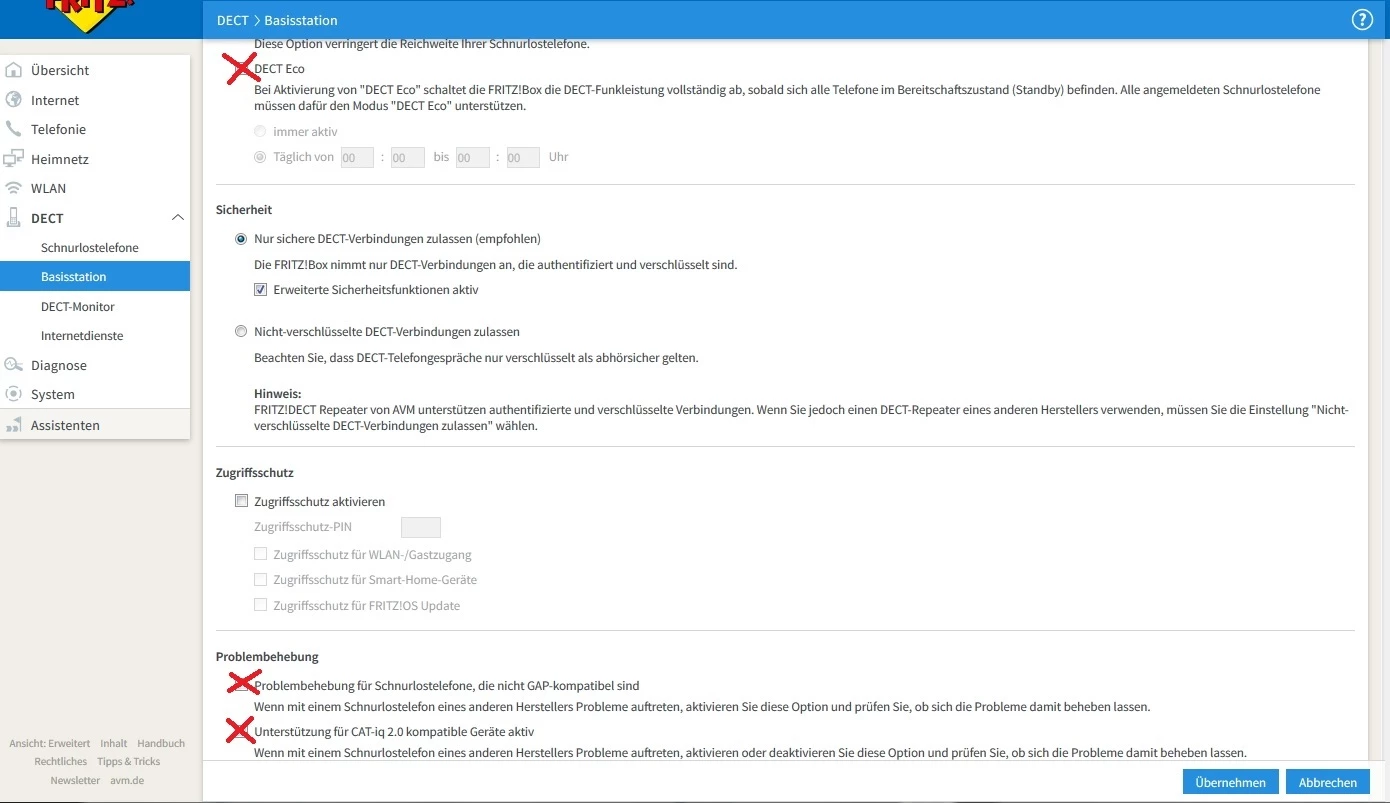Click the WLAN wifi icon
The height and width of the screenshot is (803, 1390).
pos(13,188)
